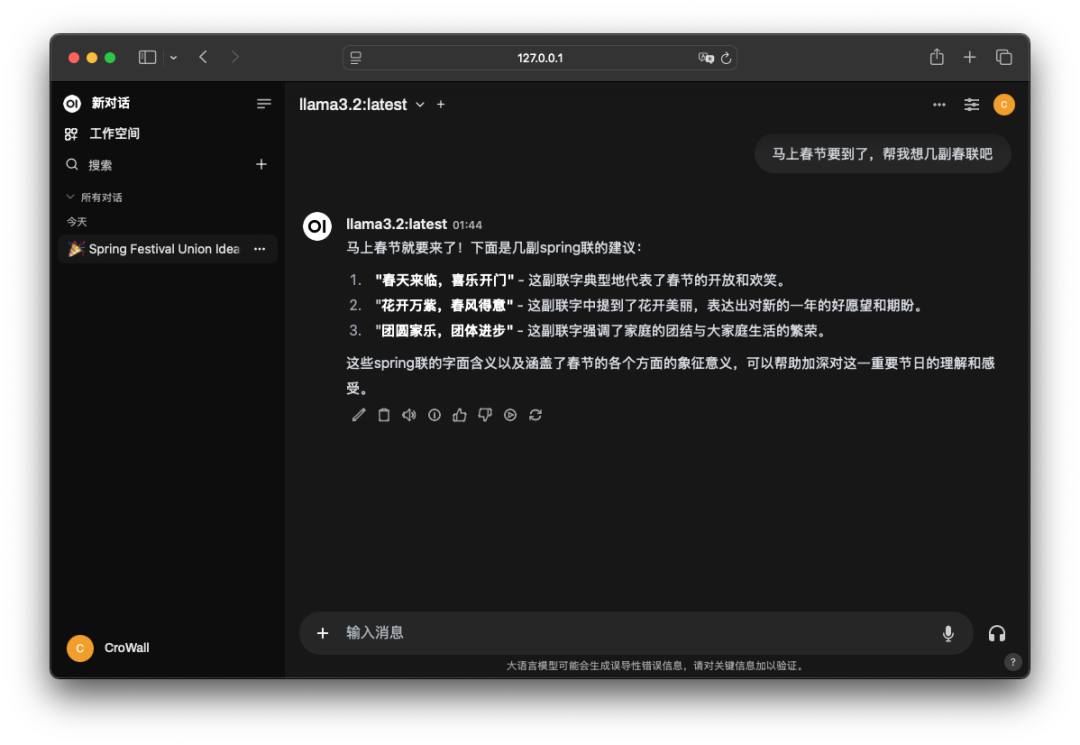Click the 搜索 search field in the sidebar
This screenshot has width=1080, height=745.
(x=100, y=165)
